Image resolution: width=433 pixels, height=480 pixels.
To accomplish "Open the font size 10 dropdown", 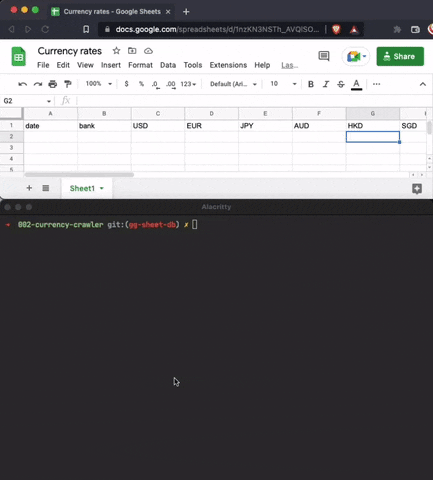I will click(283, 84).
